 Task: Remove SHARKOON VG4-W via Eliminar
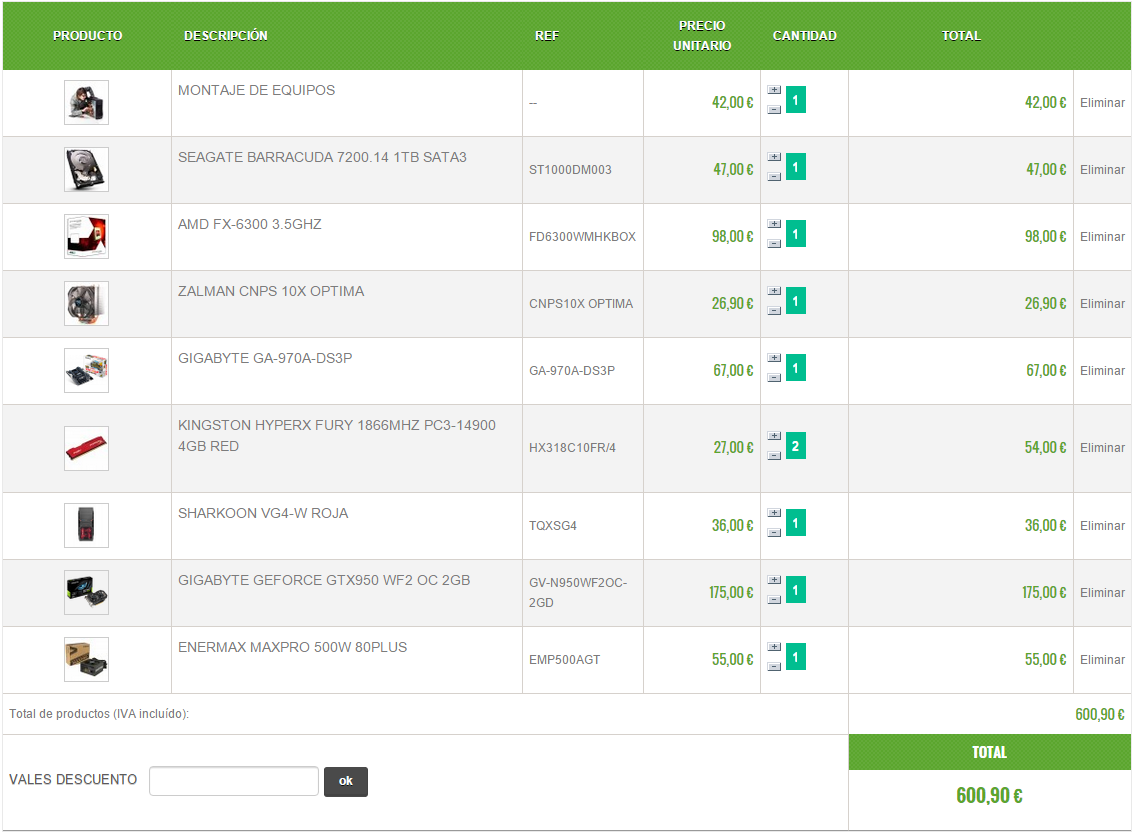[x=1102, y=526]
